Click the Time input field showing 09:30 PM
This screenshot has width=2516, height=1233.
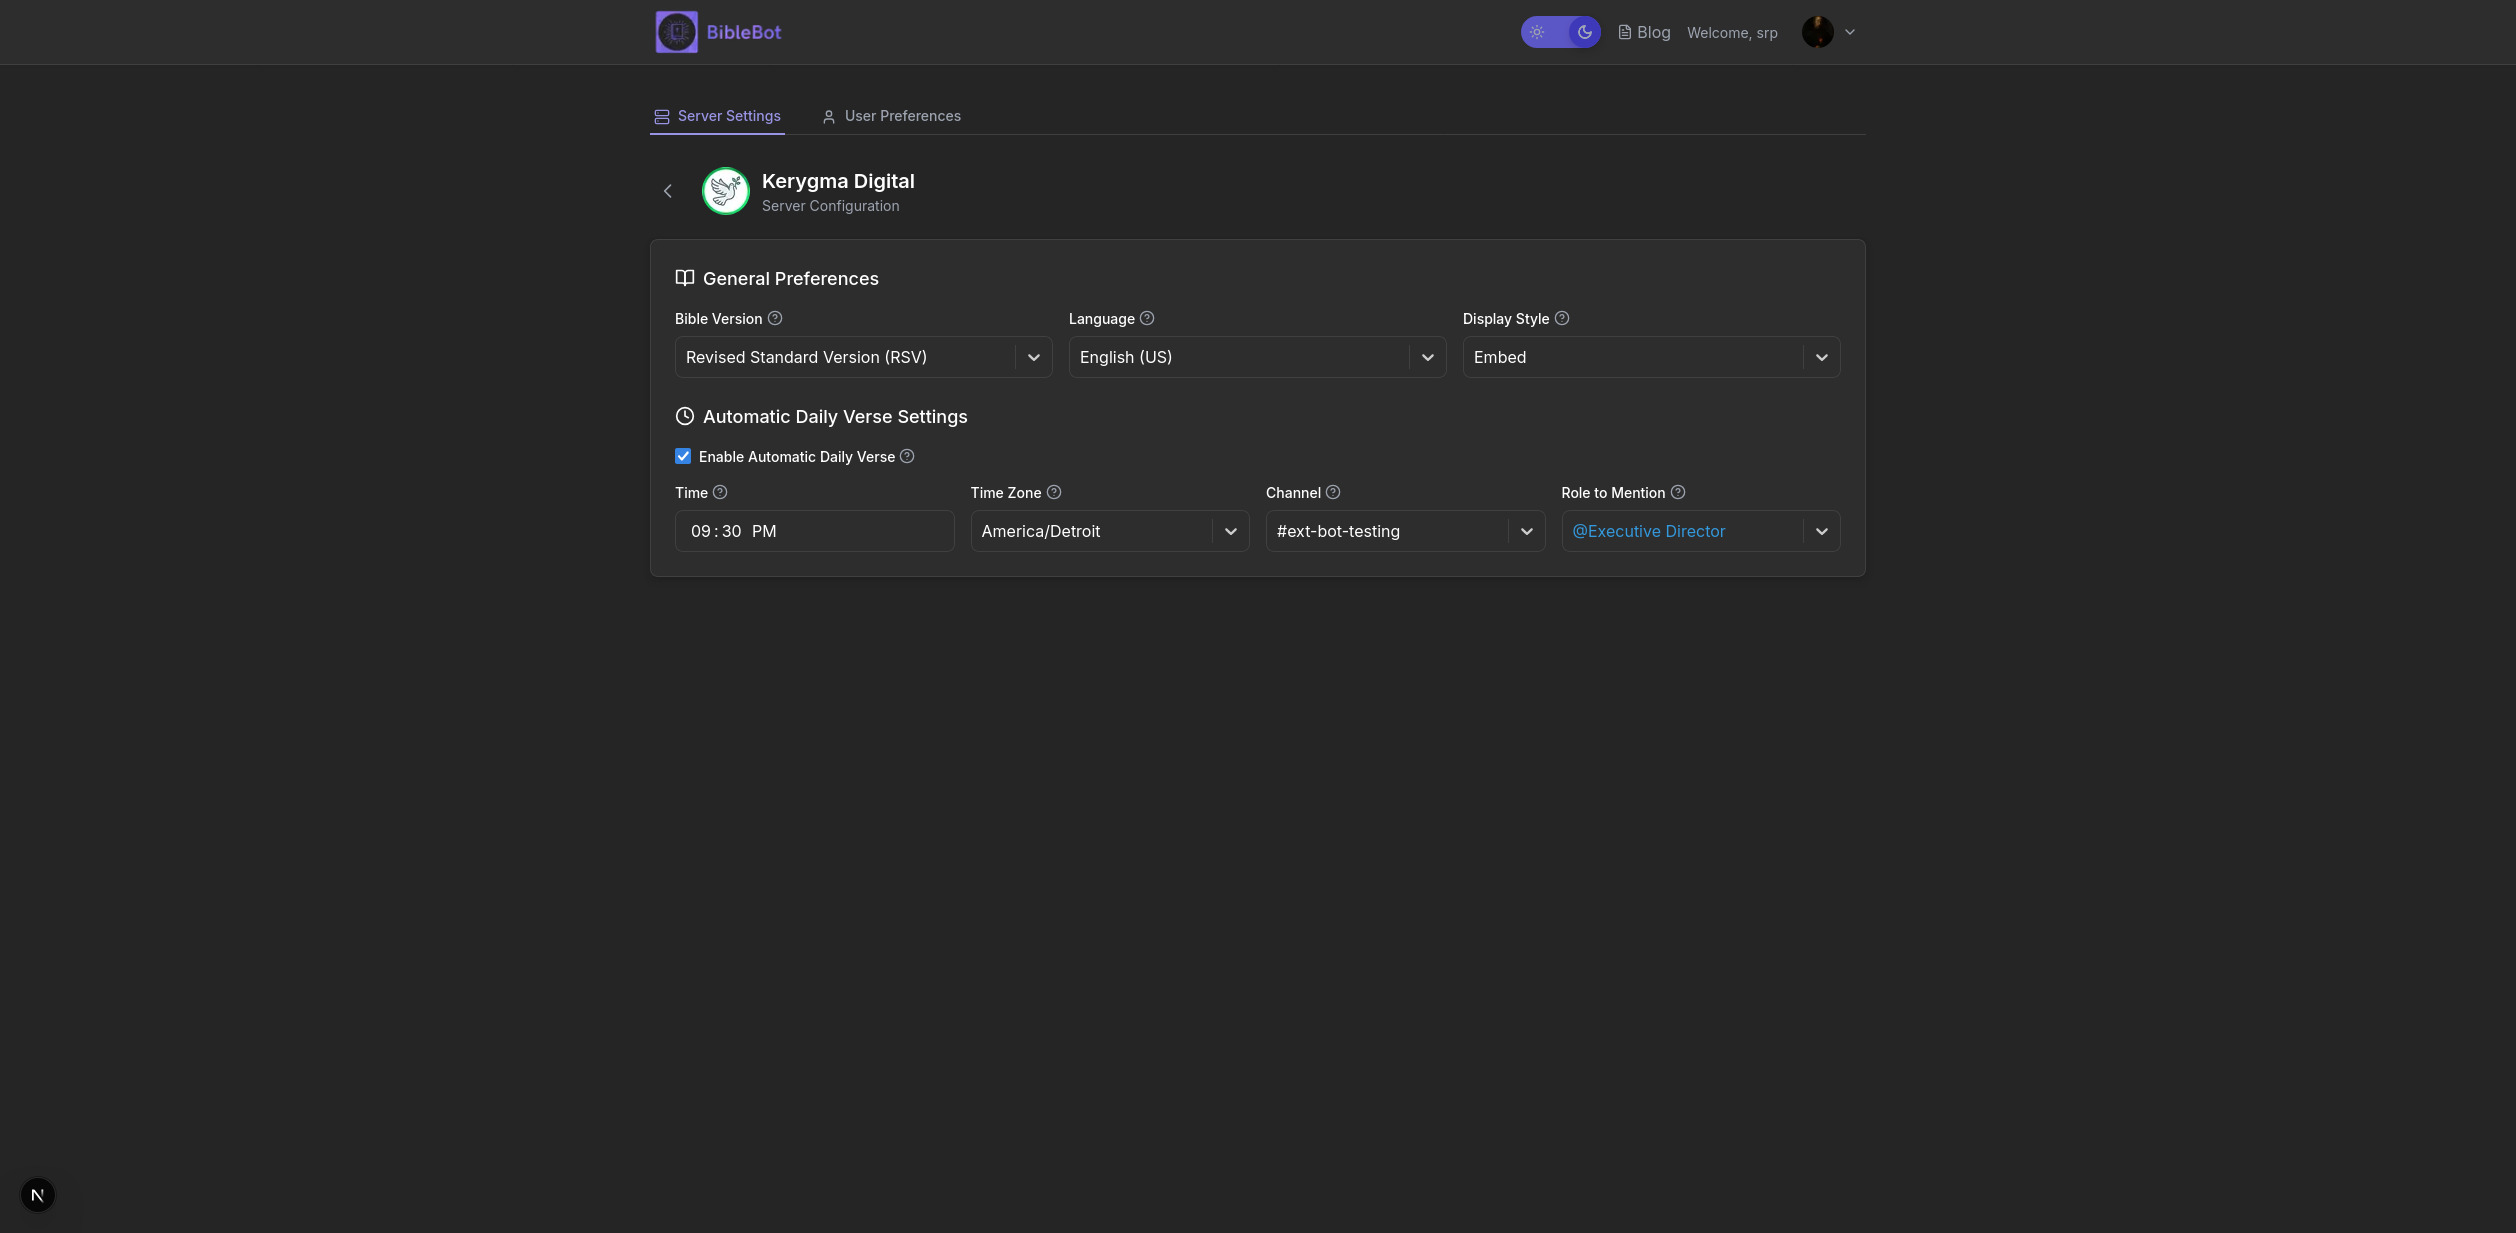(814, 531)
